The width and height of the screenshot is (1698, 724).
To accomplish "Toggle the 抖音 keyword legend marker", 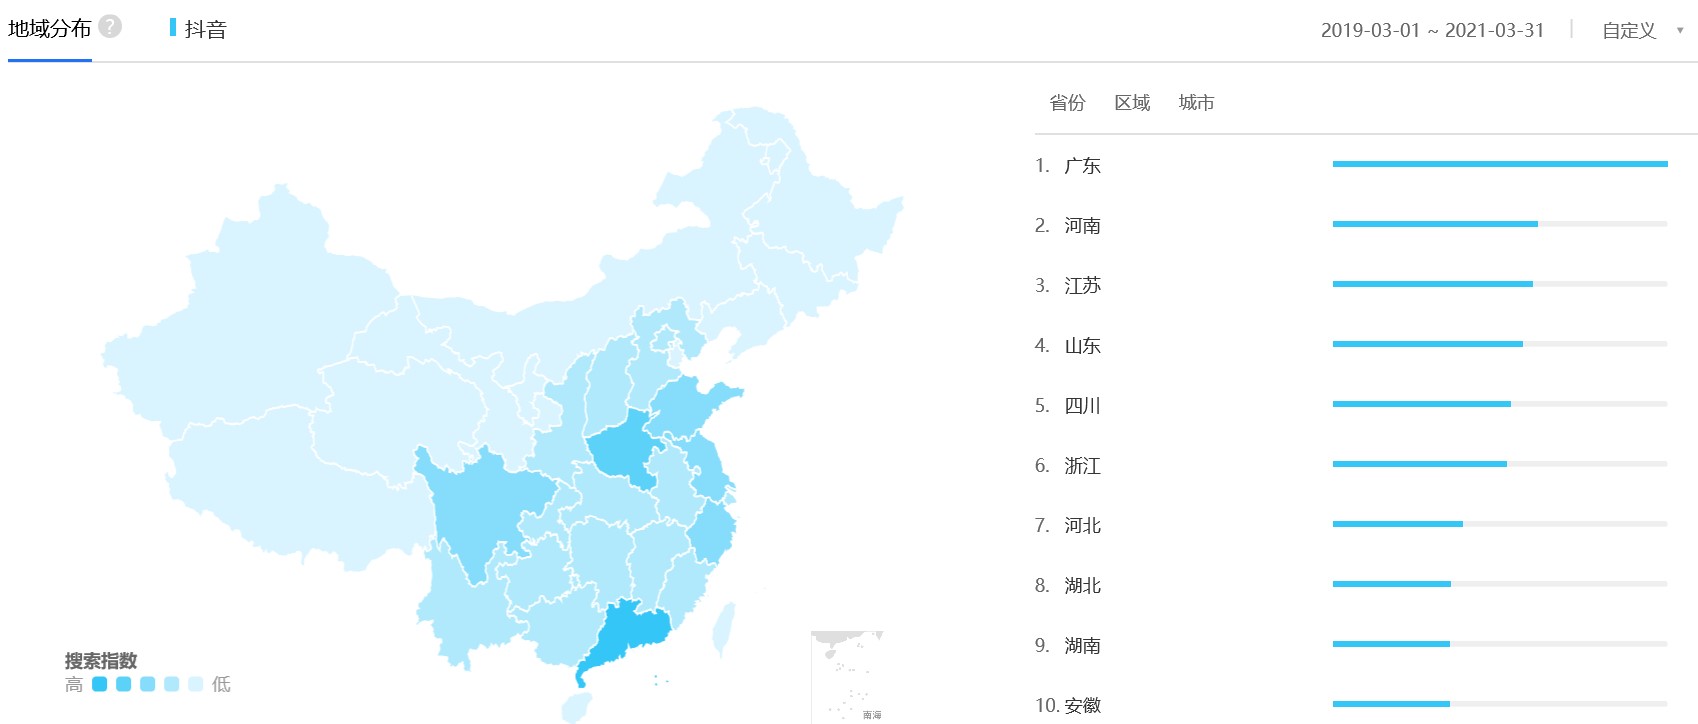I will [173, 28].
